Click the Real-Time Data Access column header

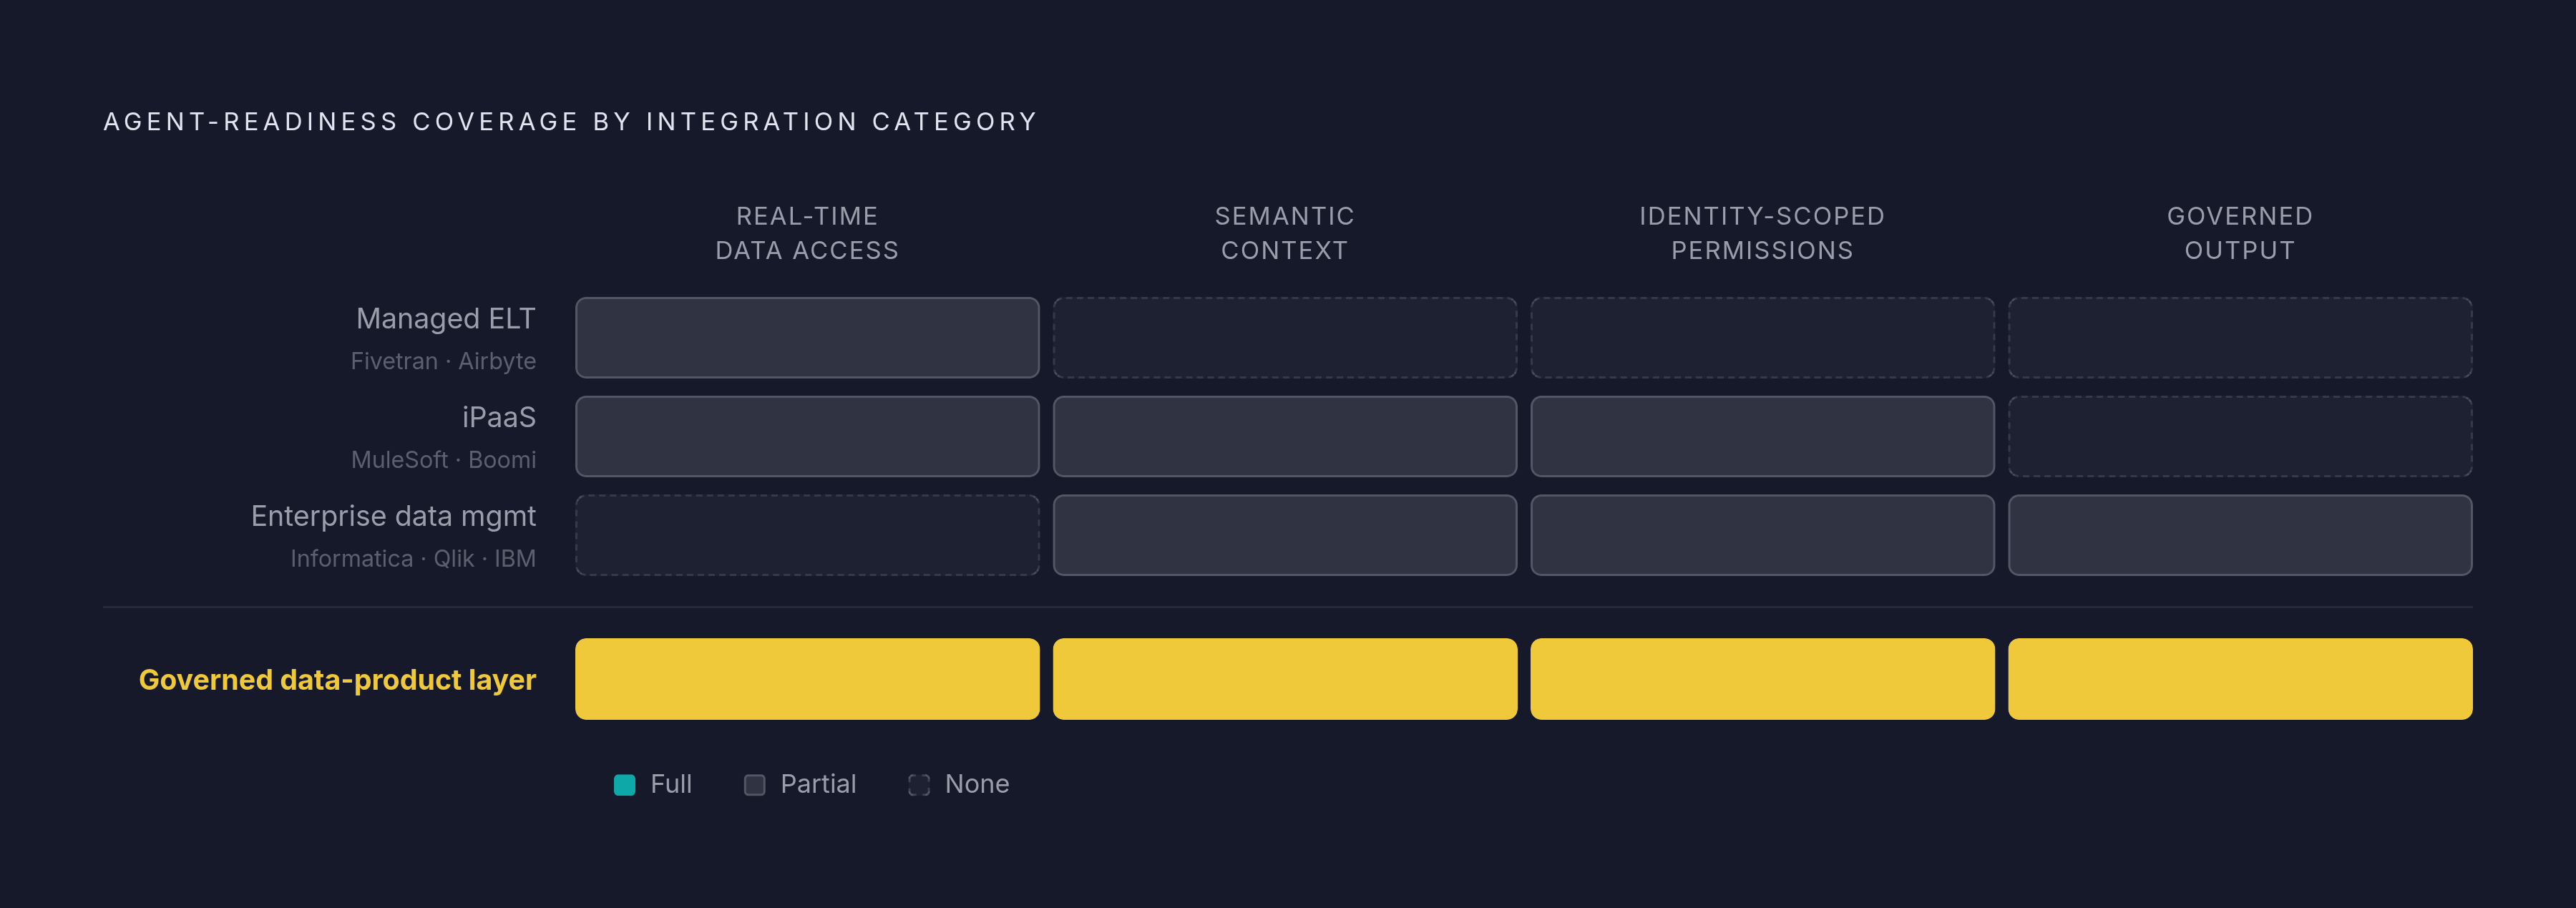click(807, 233)
